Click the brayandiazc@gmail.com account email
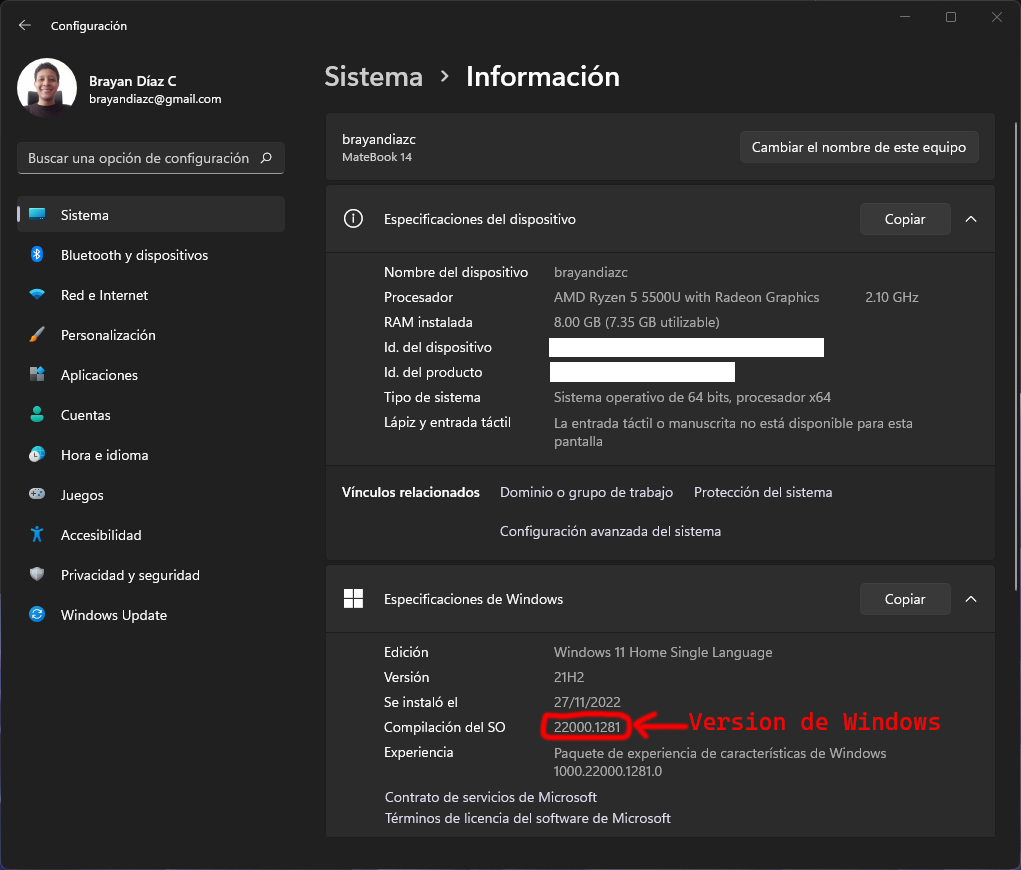 point(155,99)
